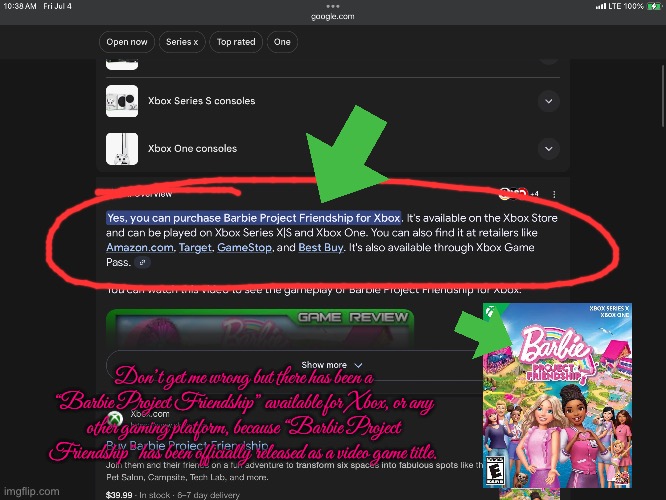Select the Top rated filter chip

(236, 42)
